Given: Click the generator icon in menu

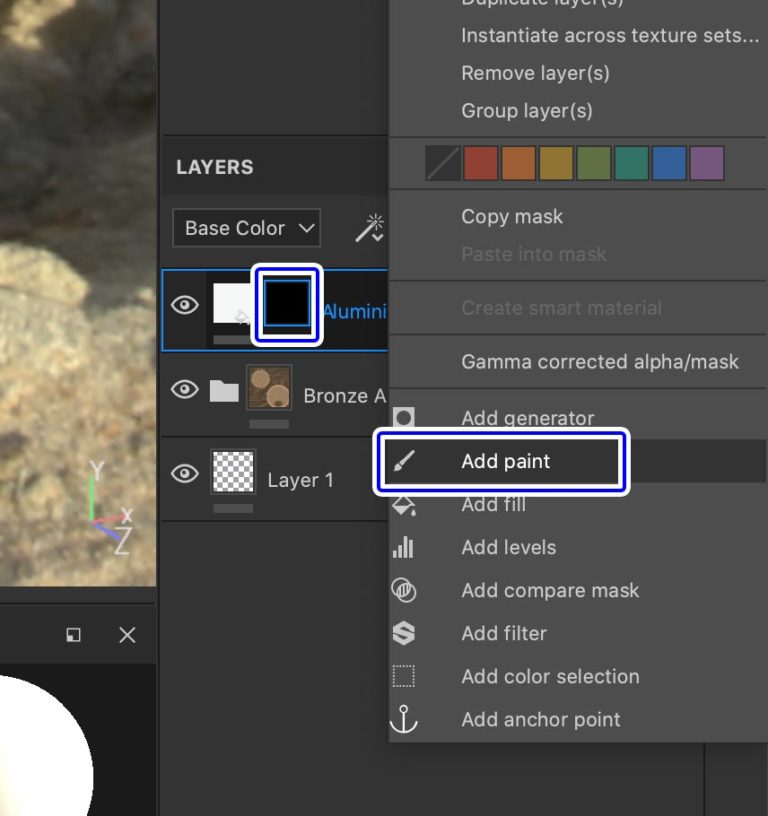Looking at the screenshot, I should click(404, 417).
